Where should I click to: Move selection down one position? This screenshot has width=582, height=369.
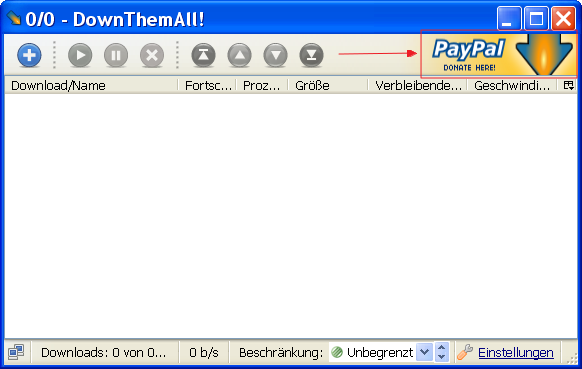point(275,55)
